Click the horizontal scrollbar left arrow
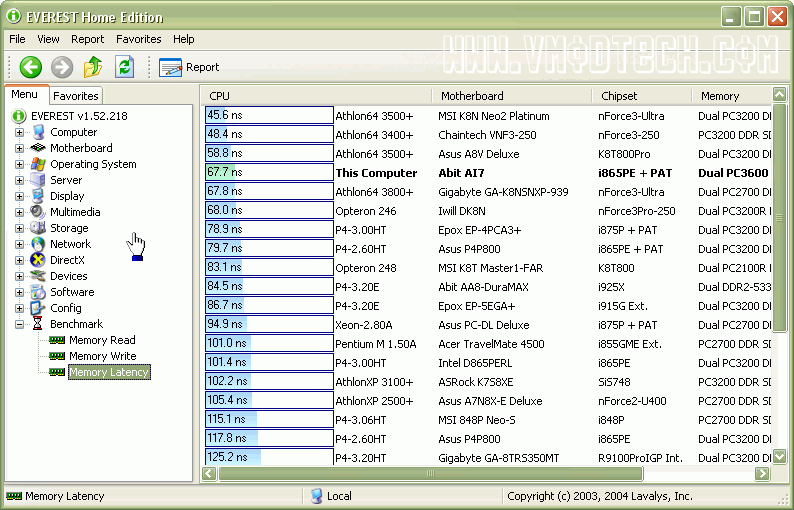794x510 pixels. pos(210,474)
